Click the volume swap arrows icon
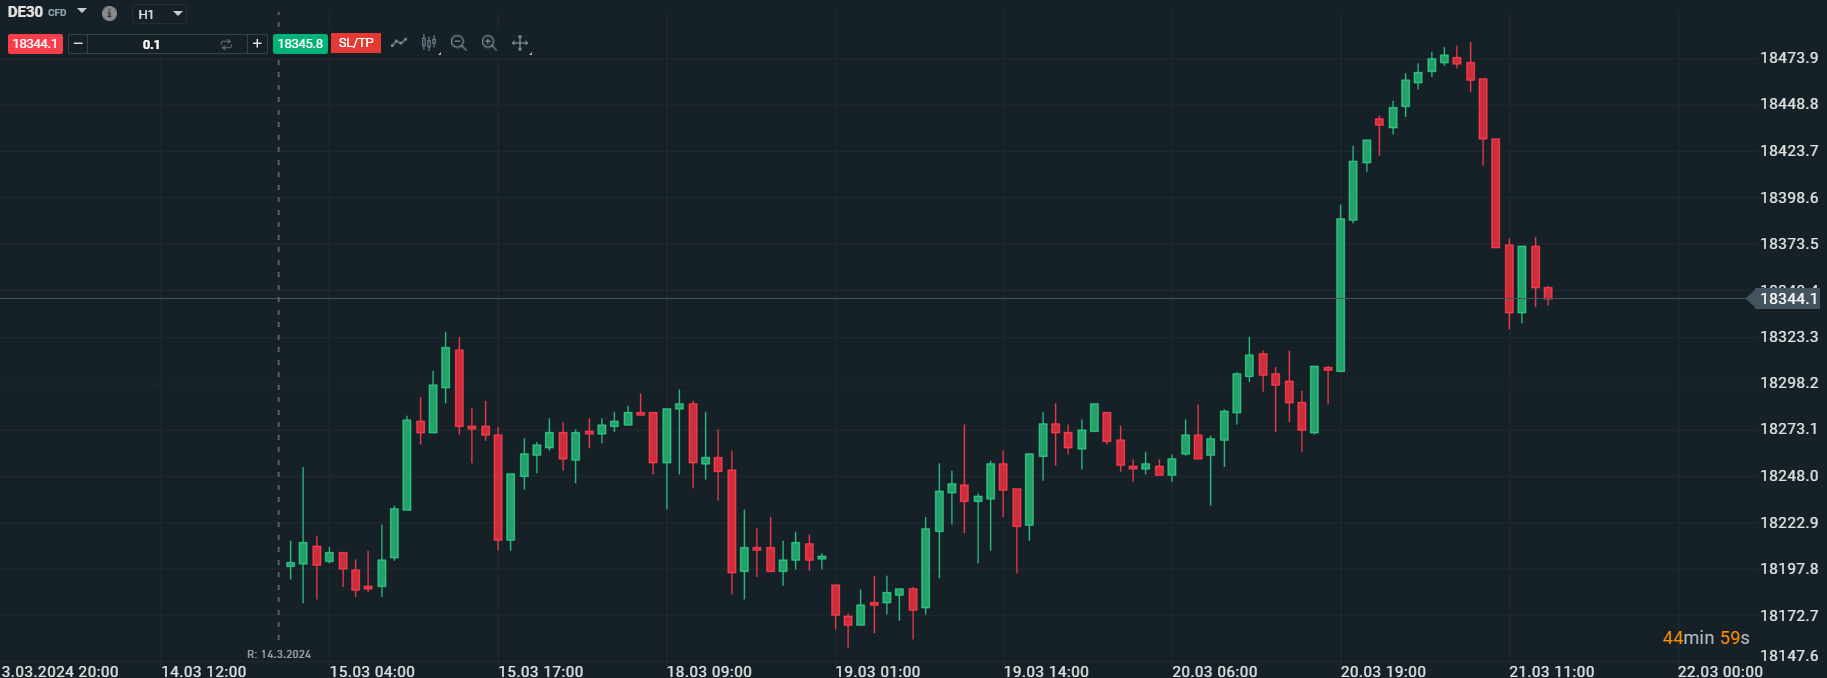 pyautogui.click(x=226, y=44)
